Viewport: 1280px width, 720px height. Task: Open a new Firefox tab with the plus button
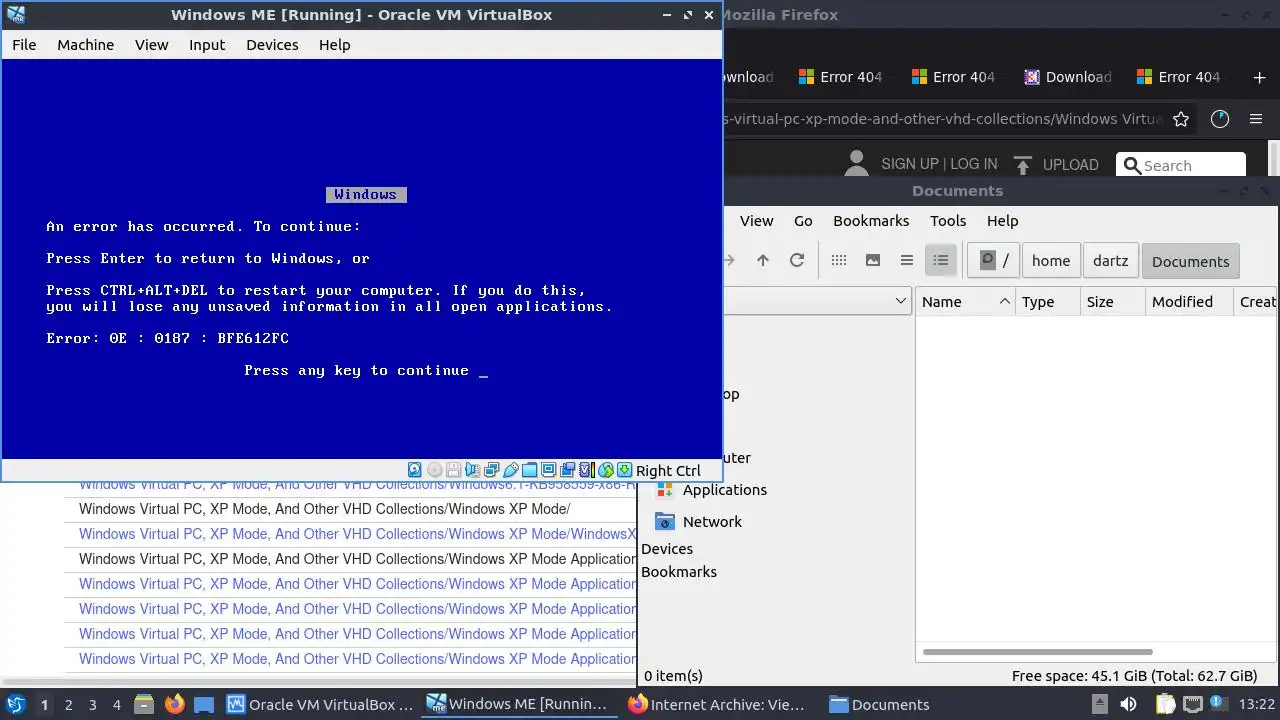click(1259, 77)
